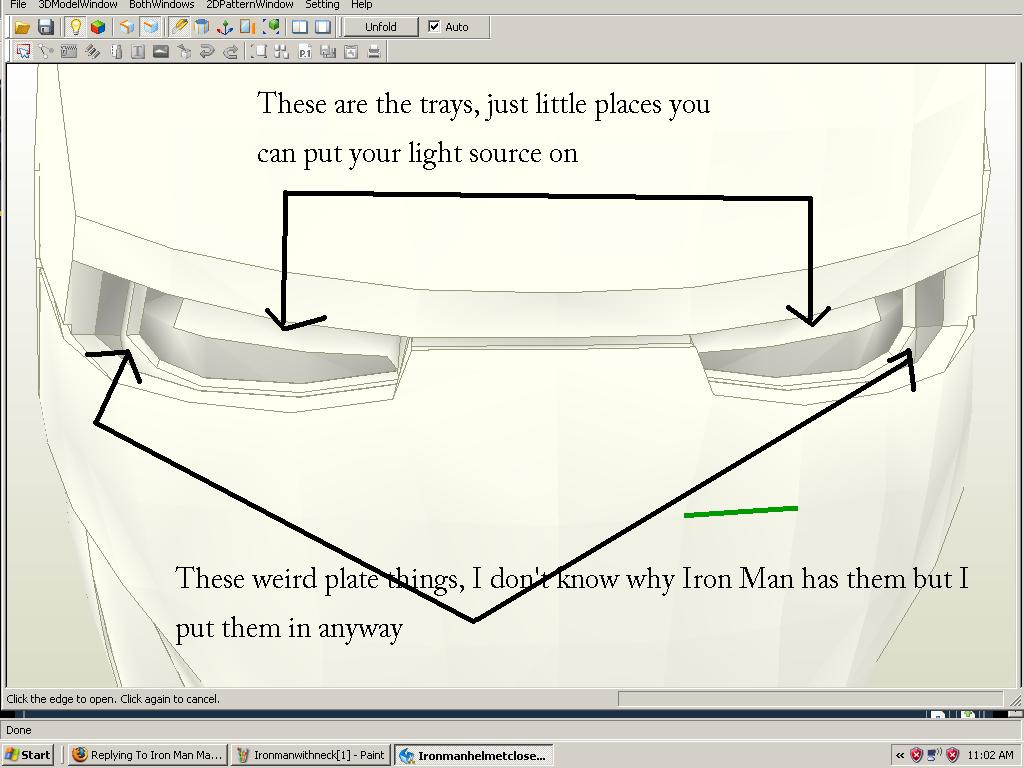Screen dimensions: 1024x768
Task: Click the two-pages part tool icon
Action: [116, 51]
